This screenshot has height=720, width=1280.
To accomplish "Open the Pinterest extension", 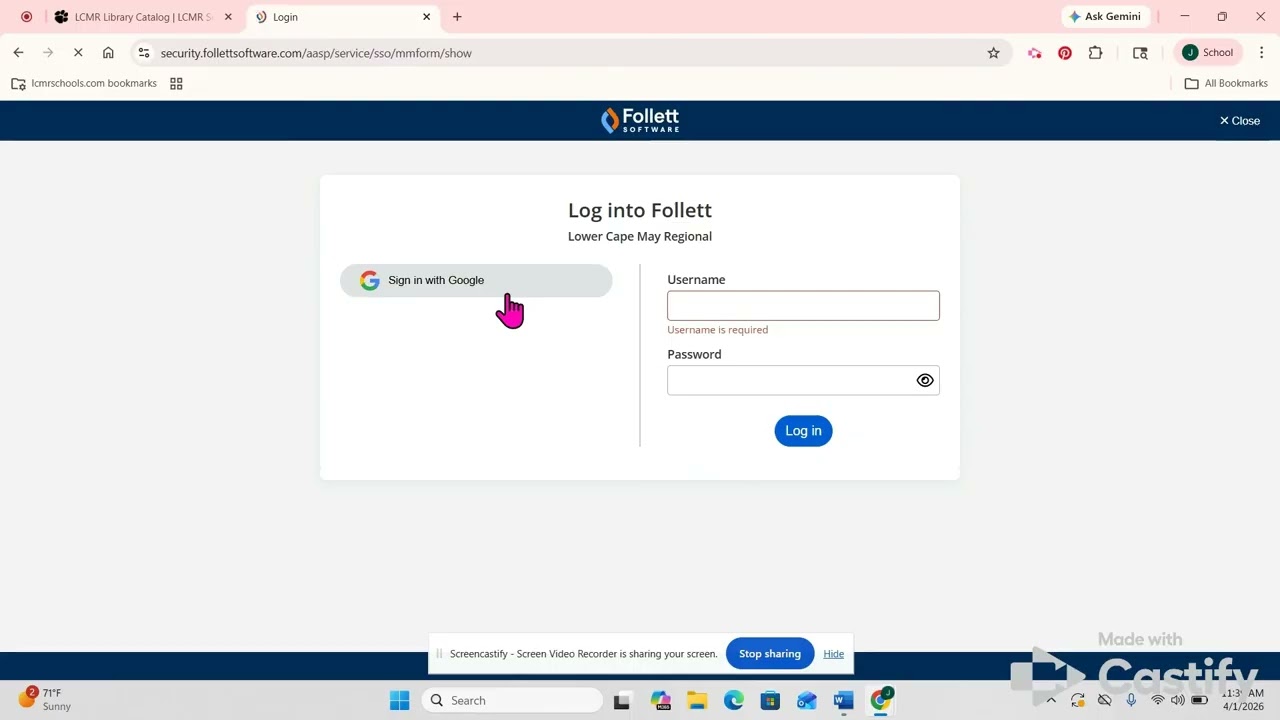I will coord(1065,53).
